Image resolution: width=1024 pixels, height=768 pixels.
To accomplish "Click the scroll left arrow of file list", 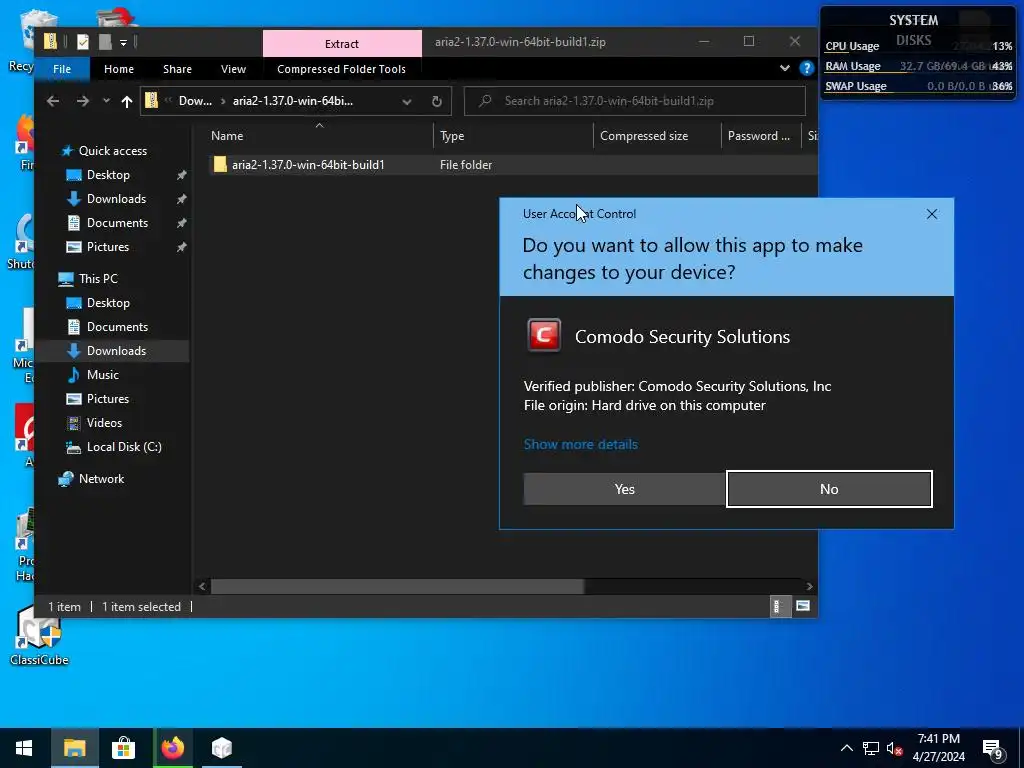I will (x=202, y=586).
